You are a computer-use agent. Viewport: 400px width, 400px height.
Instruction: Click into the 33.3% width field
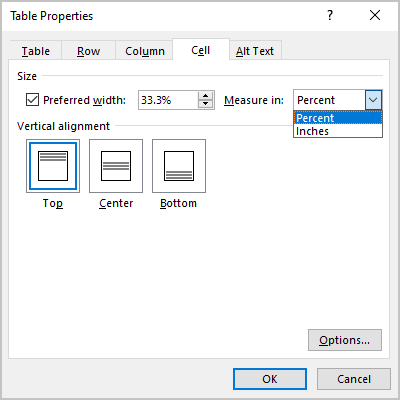pos(168,100)
